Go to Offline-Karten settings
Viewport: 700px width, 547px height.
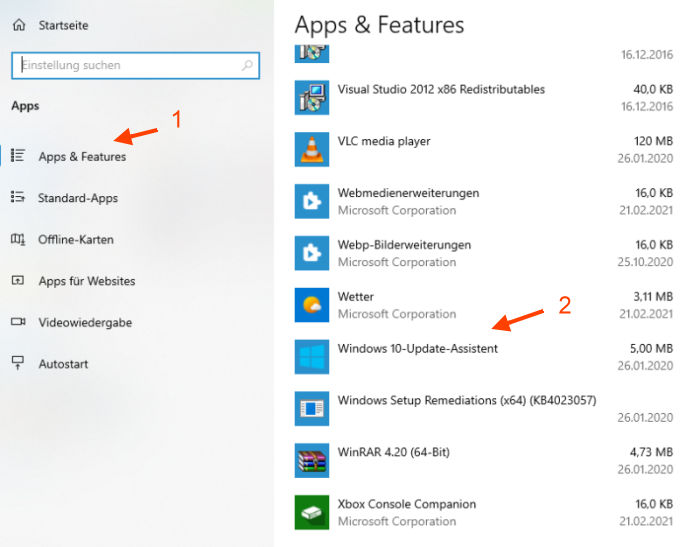tap(76, 240)
